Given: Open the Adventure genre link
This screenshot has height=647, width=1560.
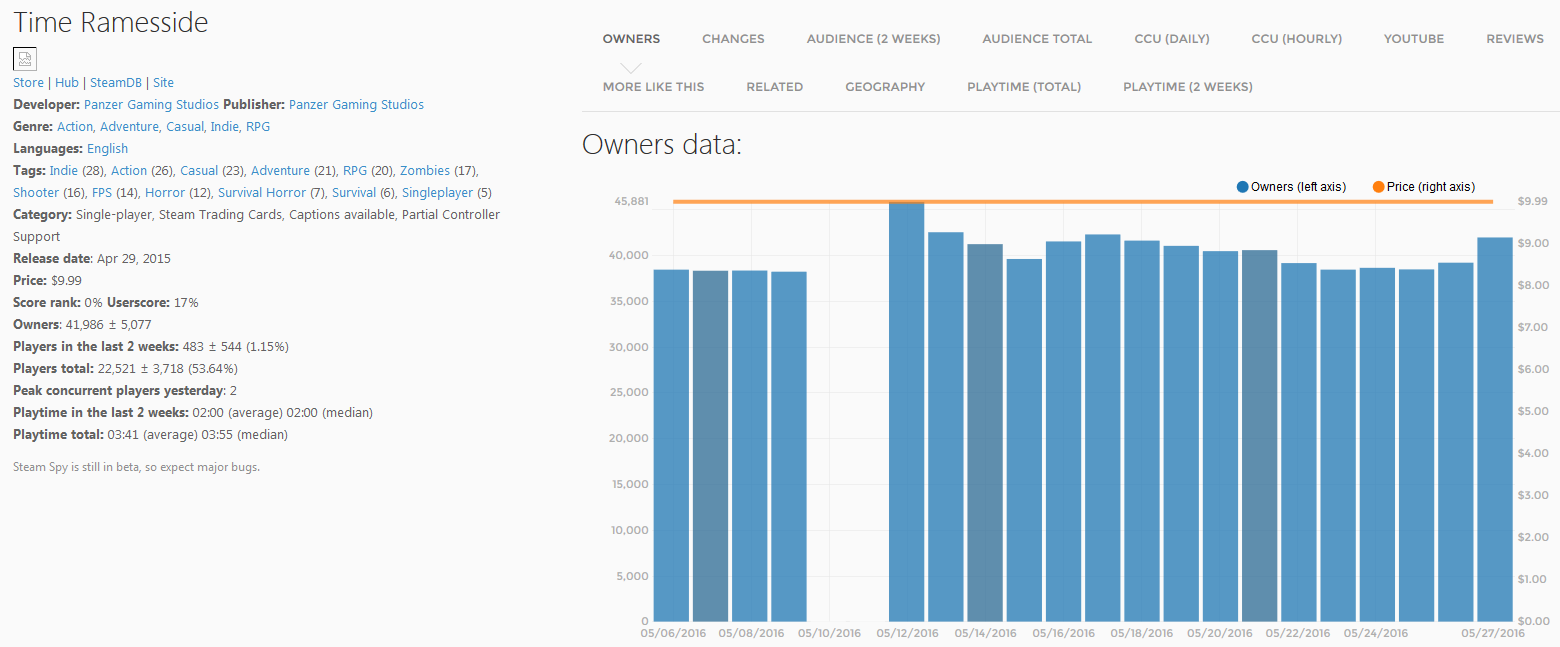Looking at the screenshot, I should 129,127.
